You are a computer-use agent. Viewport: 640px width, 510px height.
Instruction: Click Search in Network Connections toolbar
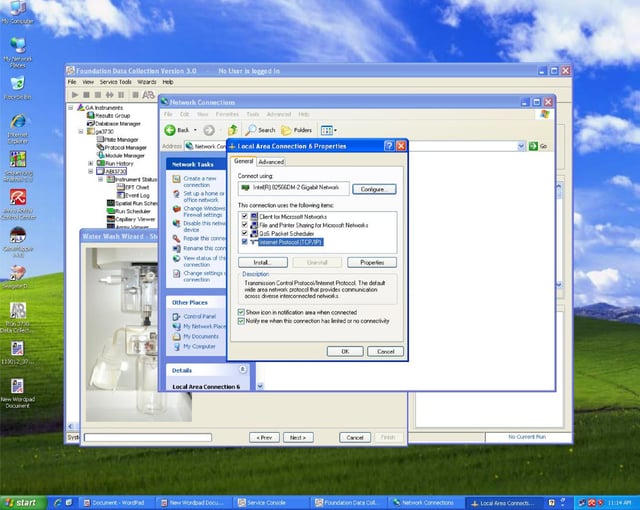click(261, 130)
